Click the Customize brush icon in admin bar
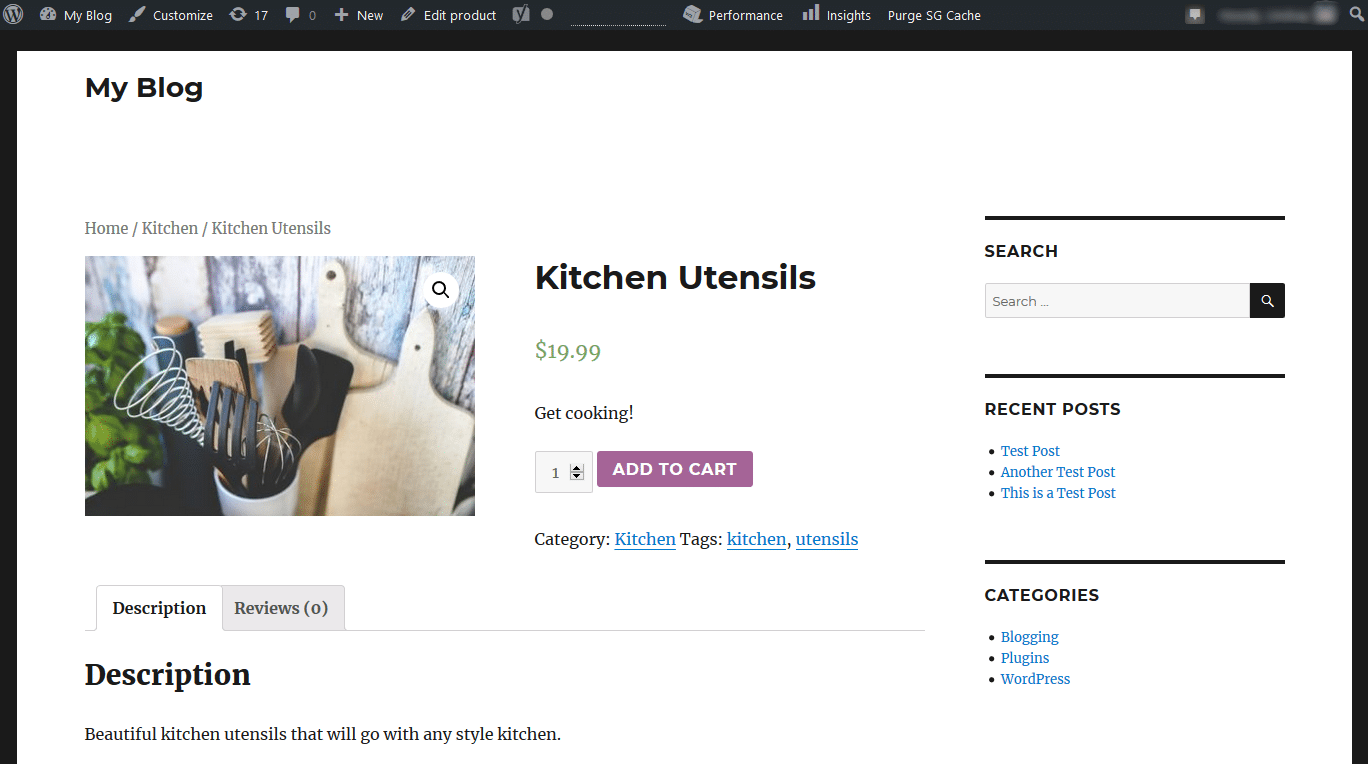The image size is (1368, 764). point(135,14)
